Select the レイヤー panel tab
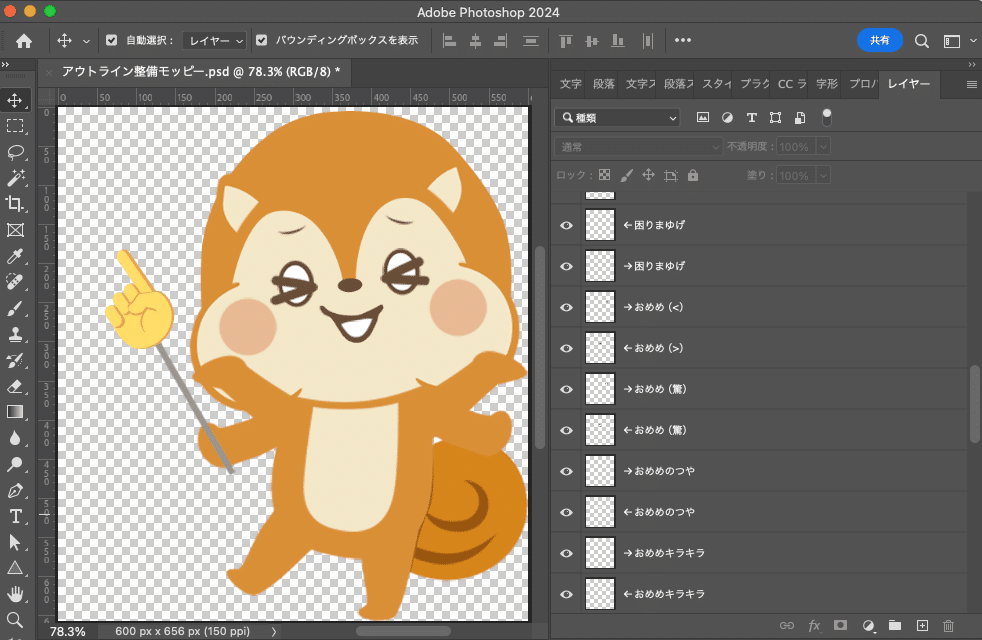This screenshot has height=640, width=982. coord(909,84)
